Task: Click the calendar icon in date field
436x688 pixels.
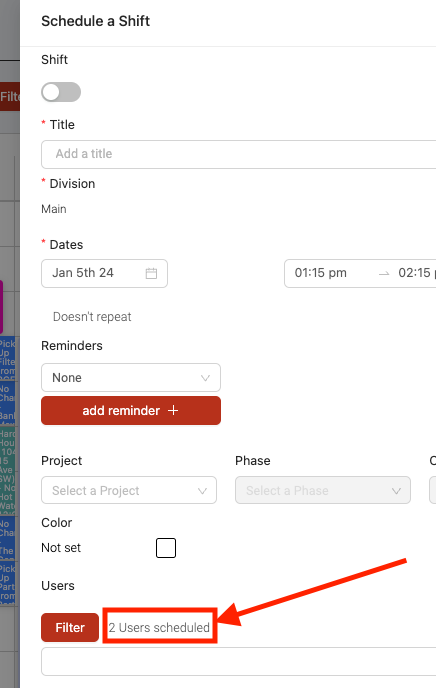Action: pyautogui.click(x=151, y=273)
